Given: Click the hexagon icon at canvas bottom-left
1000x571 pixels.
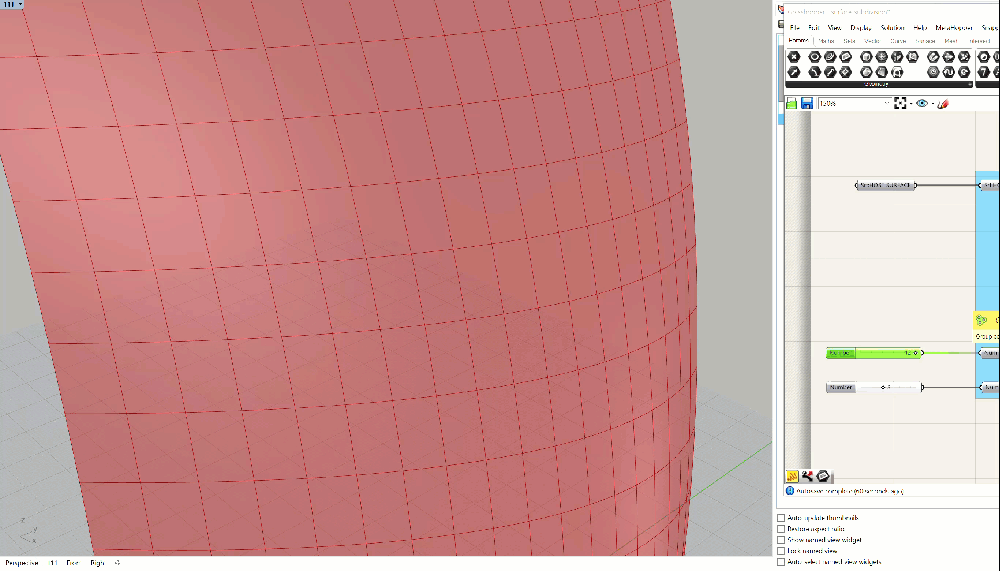Looking at the screenshot, I should pyautogui.click(x=822, y=476).
